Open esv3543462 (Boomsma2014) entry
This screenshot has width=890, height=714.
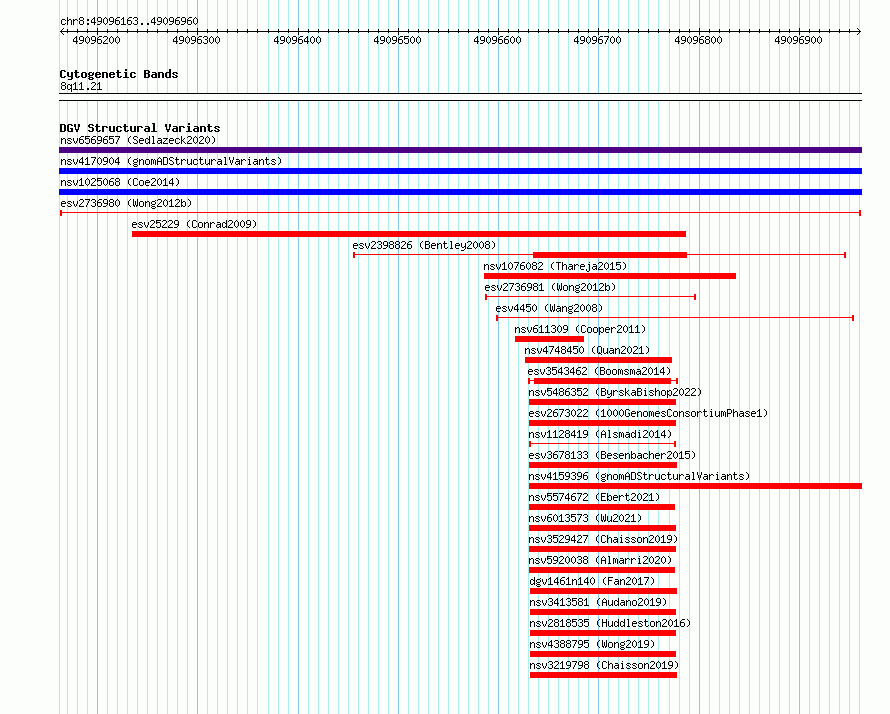[599, 371]
